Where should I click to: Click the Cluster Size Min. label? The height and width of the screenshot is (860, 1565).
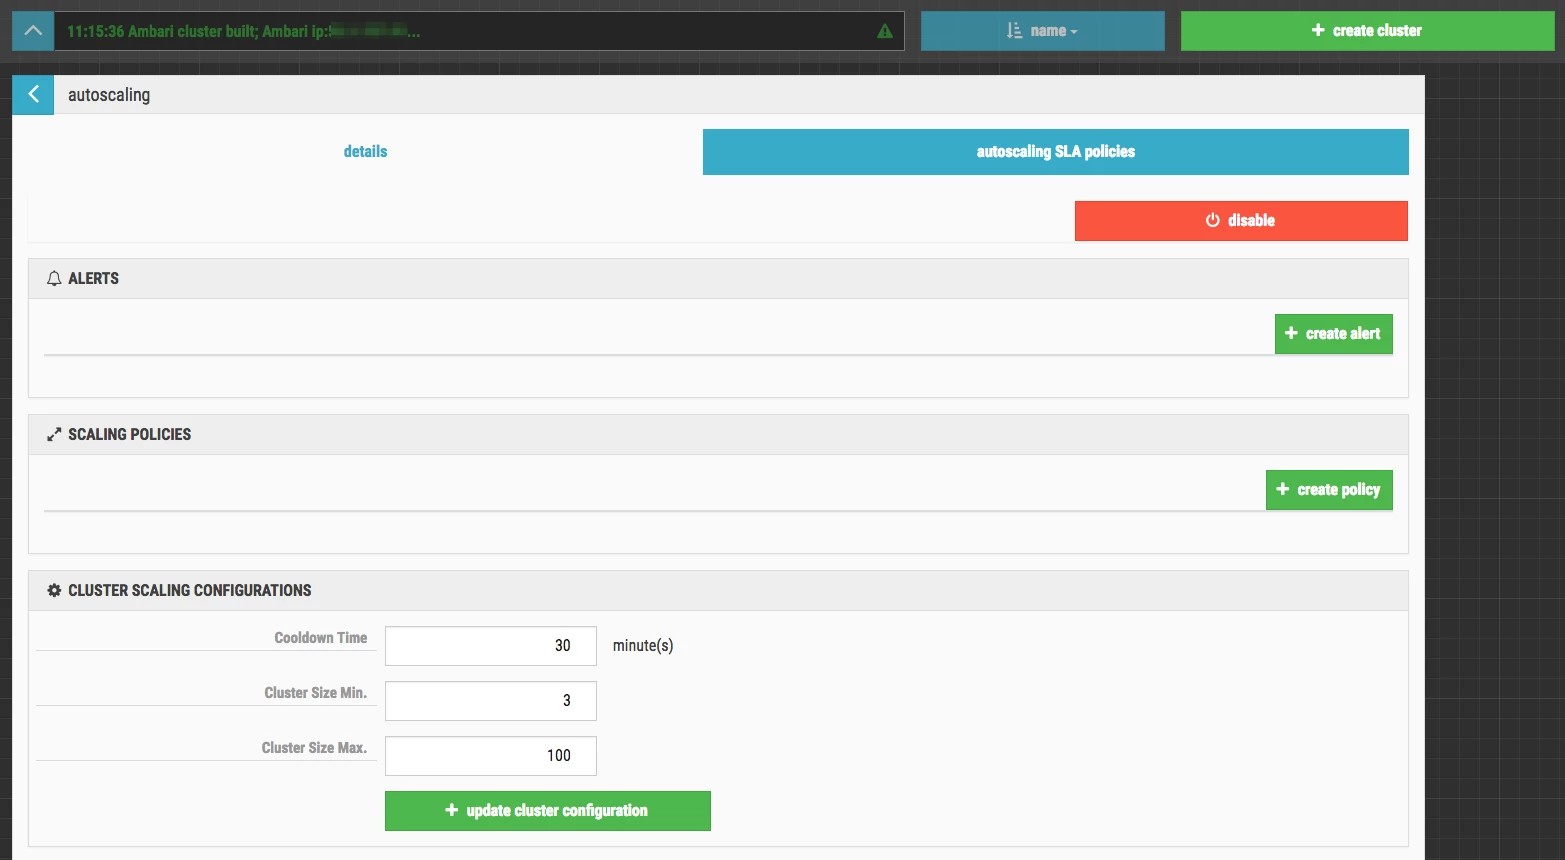coord(315,693)
